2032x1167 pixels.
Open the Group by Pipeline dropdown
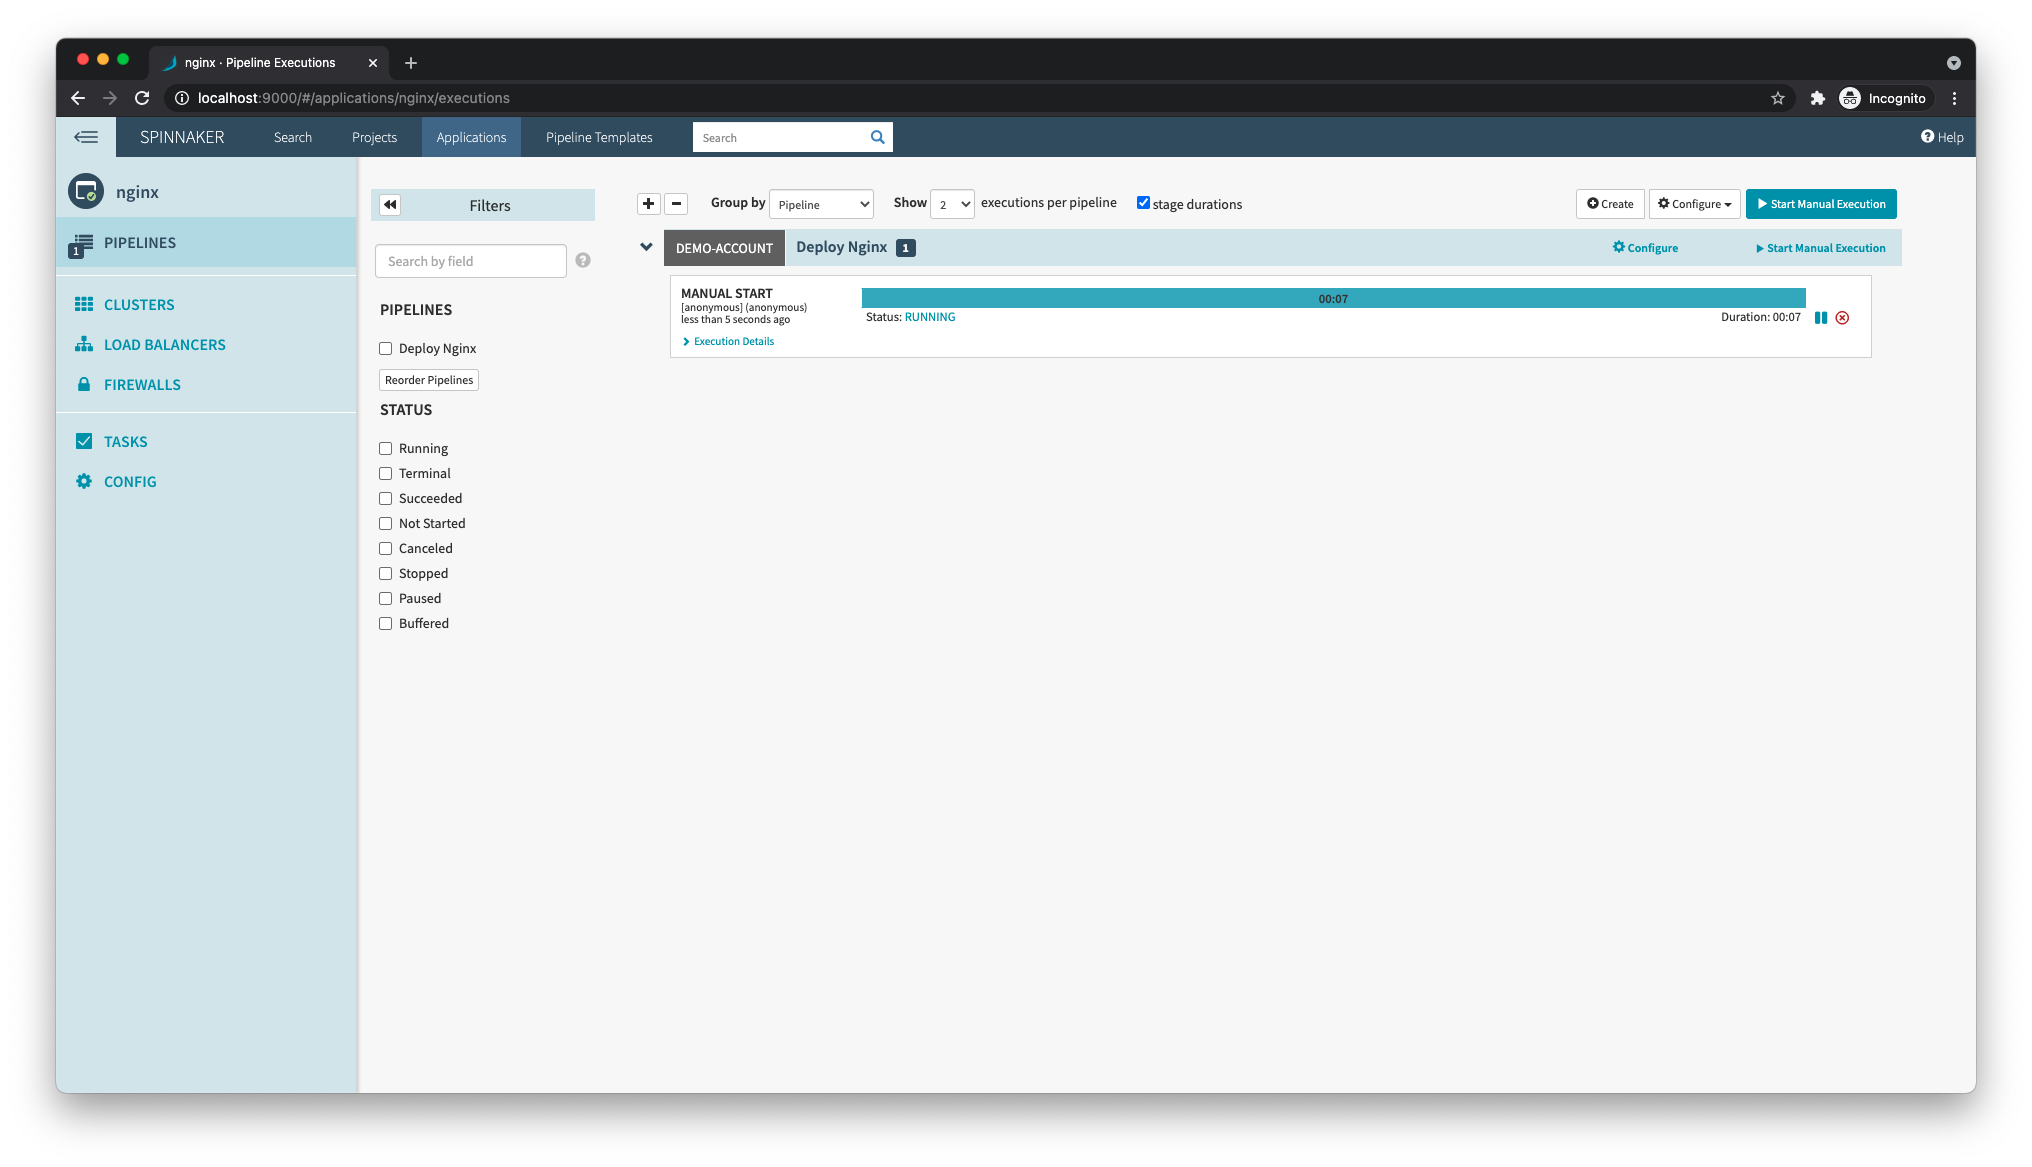(x=821, y=204)
